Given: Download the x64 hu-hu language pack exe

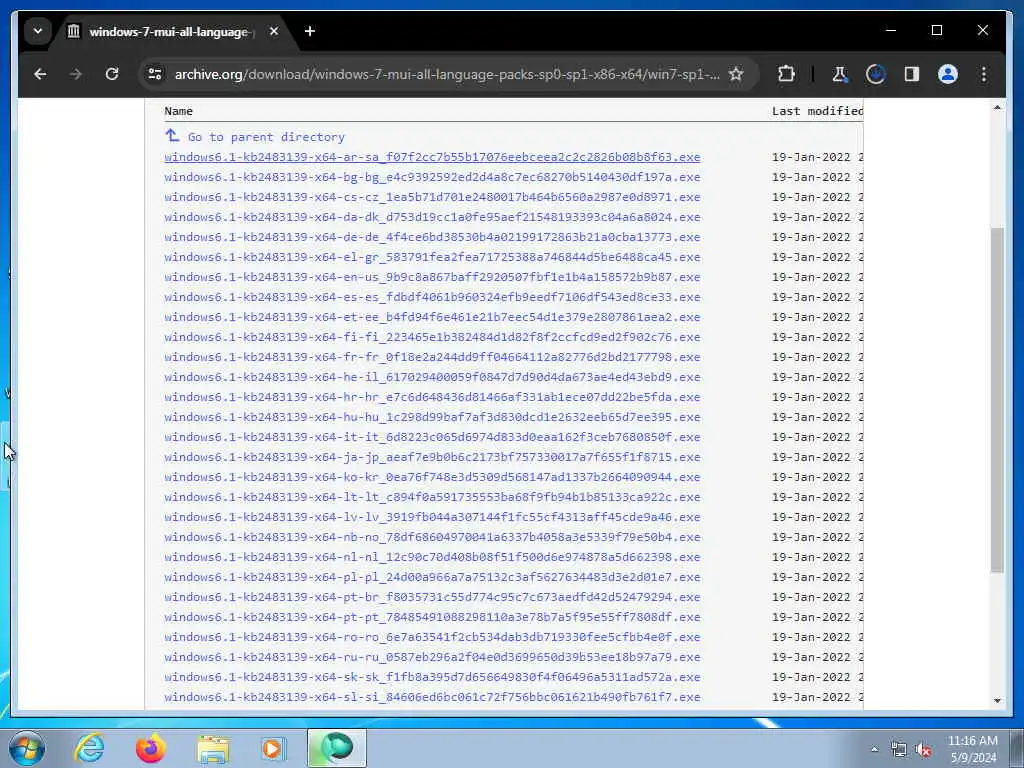Looking at the screenshot, I should pyautogui.click(x=432, y=417).
